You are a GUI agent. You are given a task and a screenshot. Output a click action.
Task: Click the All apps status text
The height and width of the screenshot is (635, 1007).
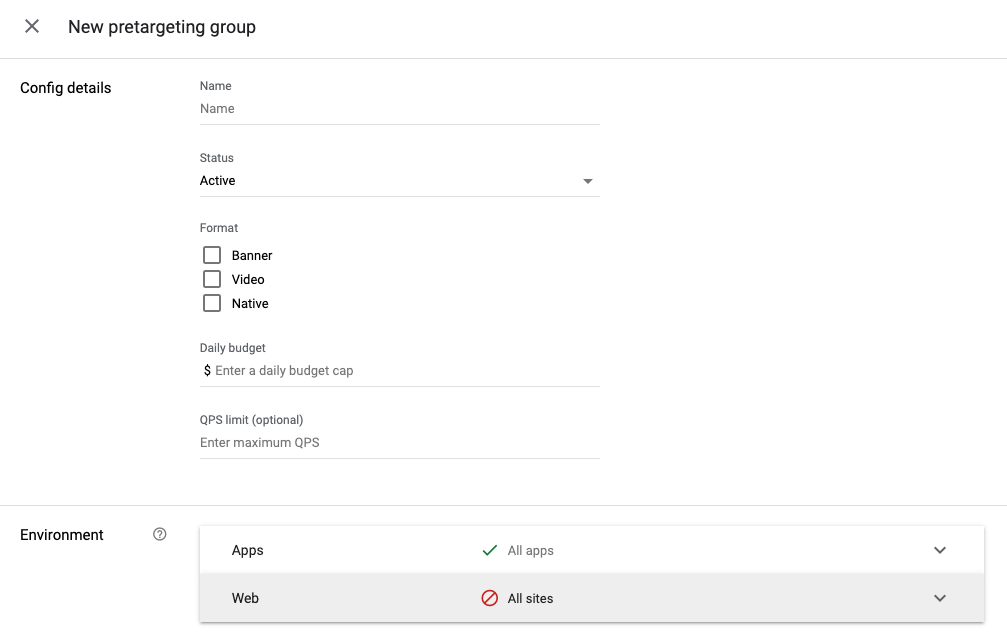(x=530, y=550)
